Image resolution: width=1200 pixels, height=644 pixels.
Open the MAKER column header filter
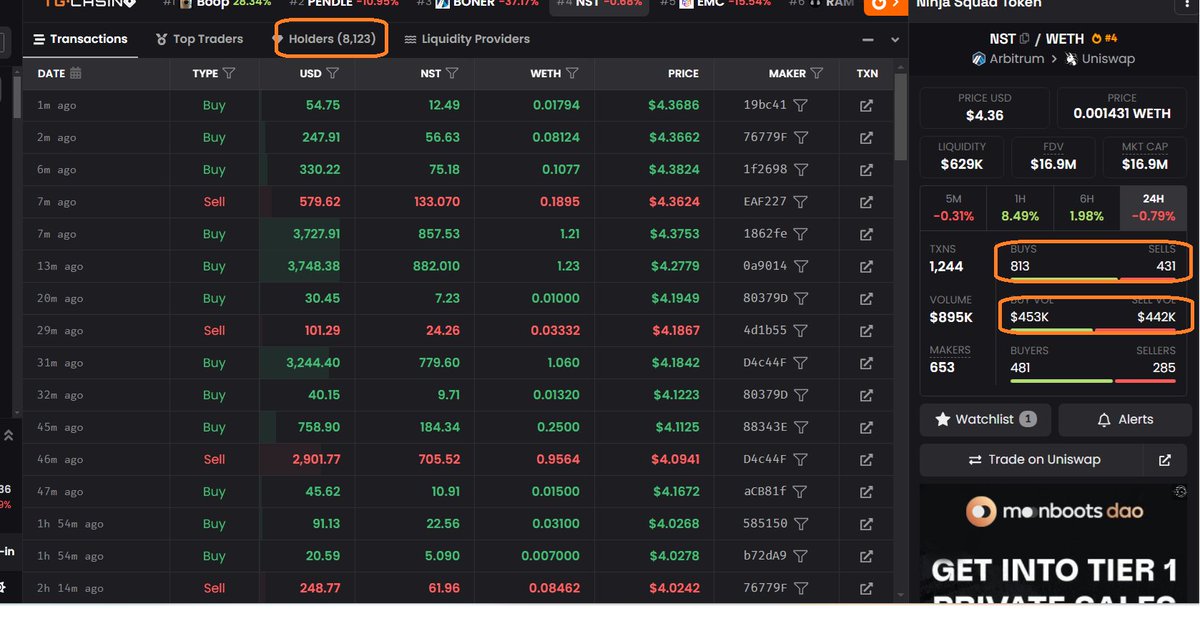[x=817, y=74]
